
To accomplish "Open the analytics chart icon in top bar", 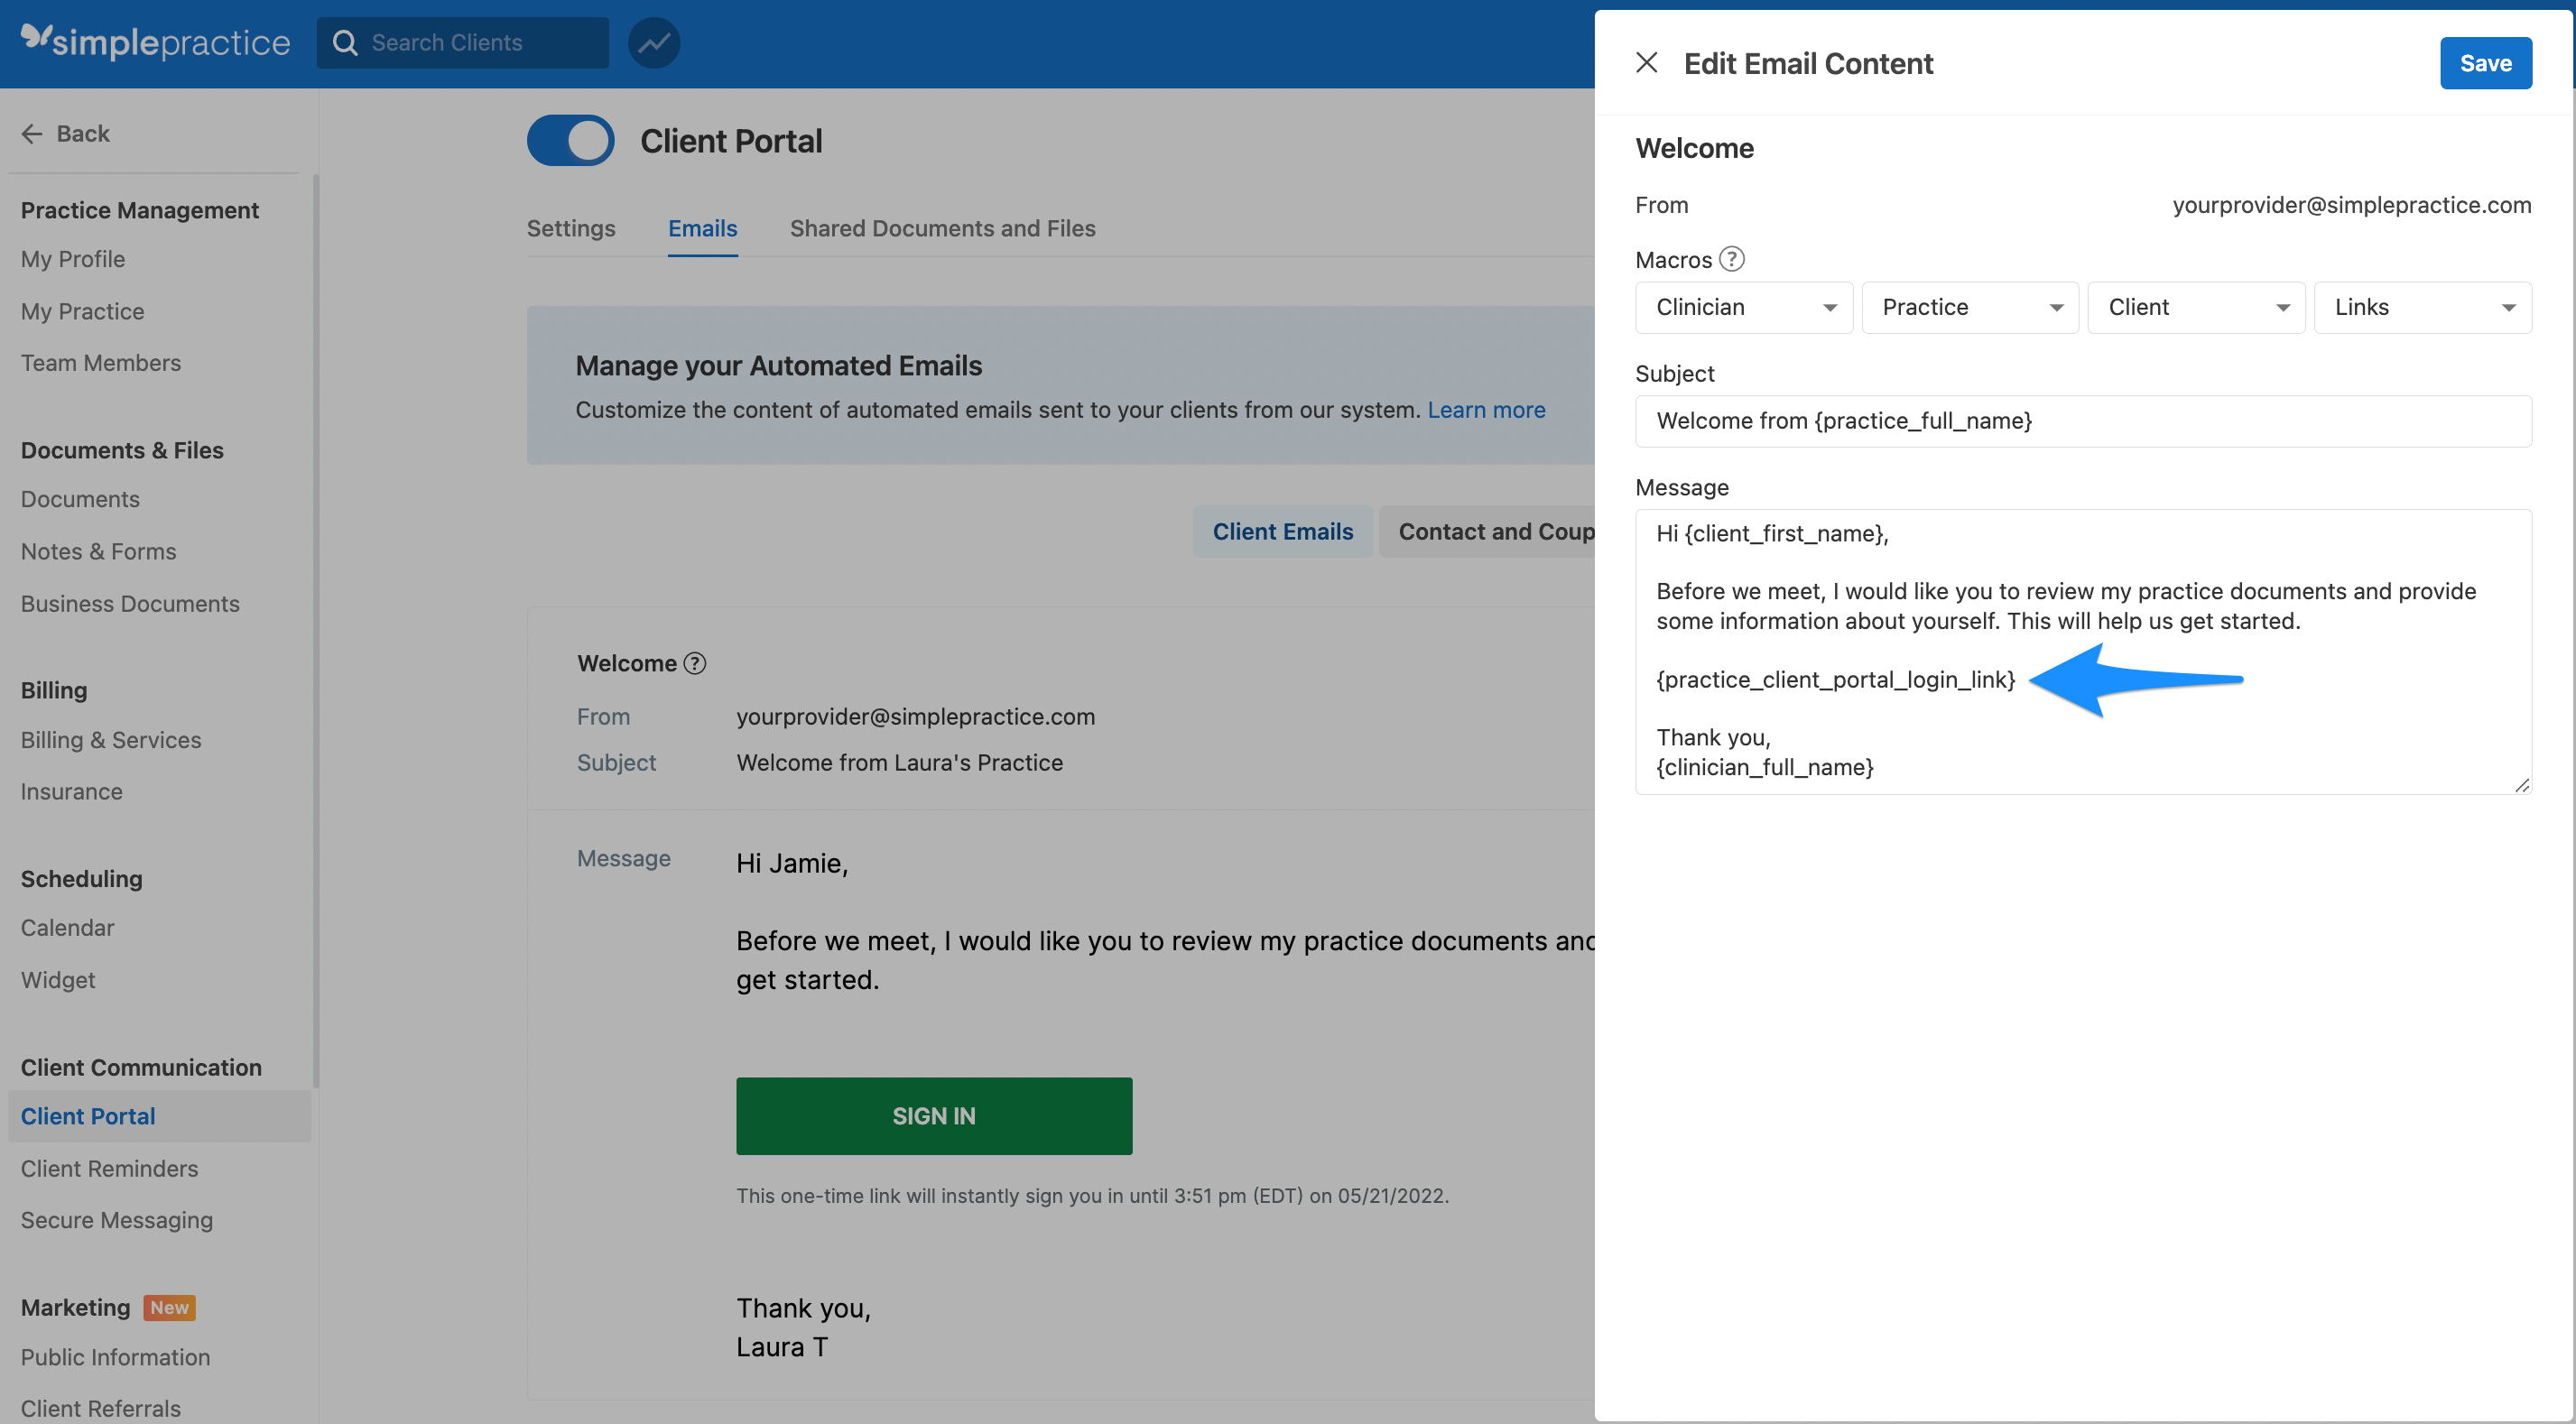I will coord(654,42).
